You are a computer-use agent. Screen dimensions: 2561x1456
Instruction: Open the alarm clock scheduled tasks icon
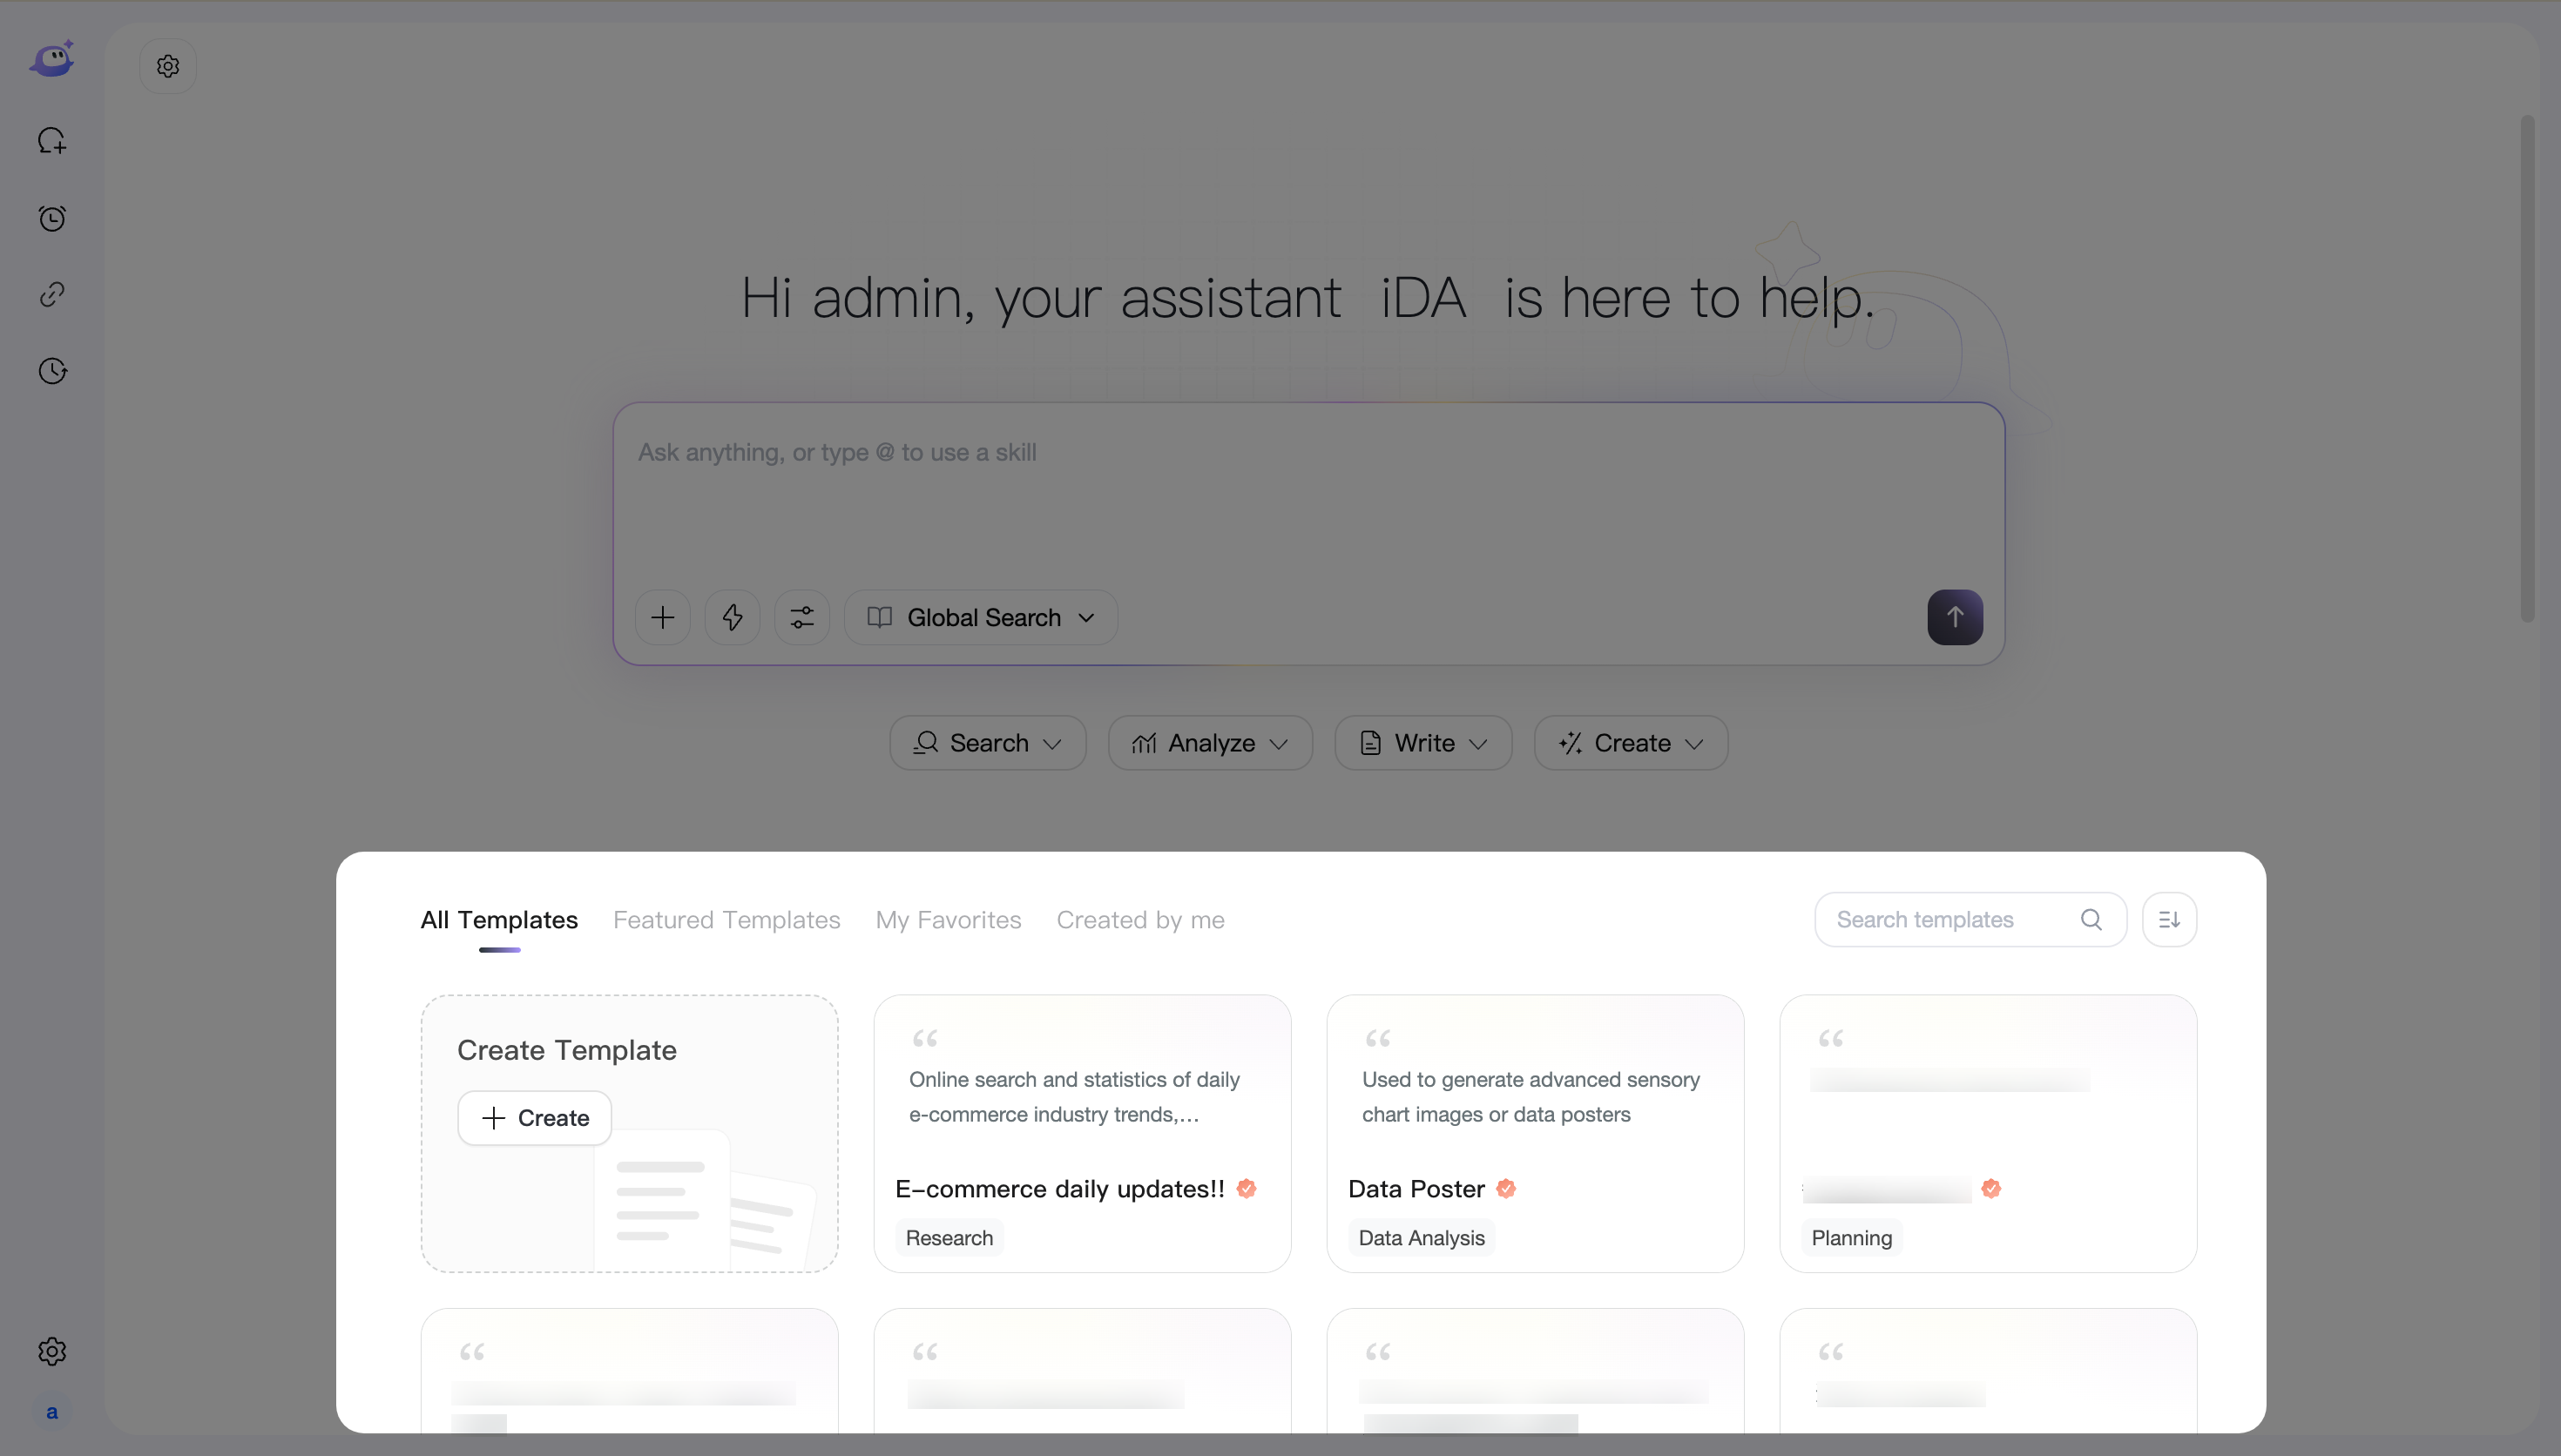click(x=52, y=218)
